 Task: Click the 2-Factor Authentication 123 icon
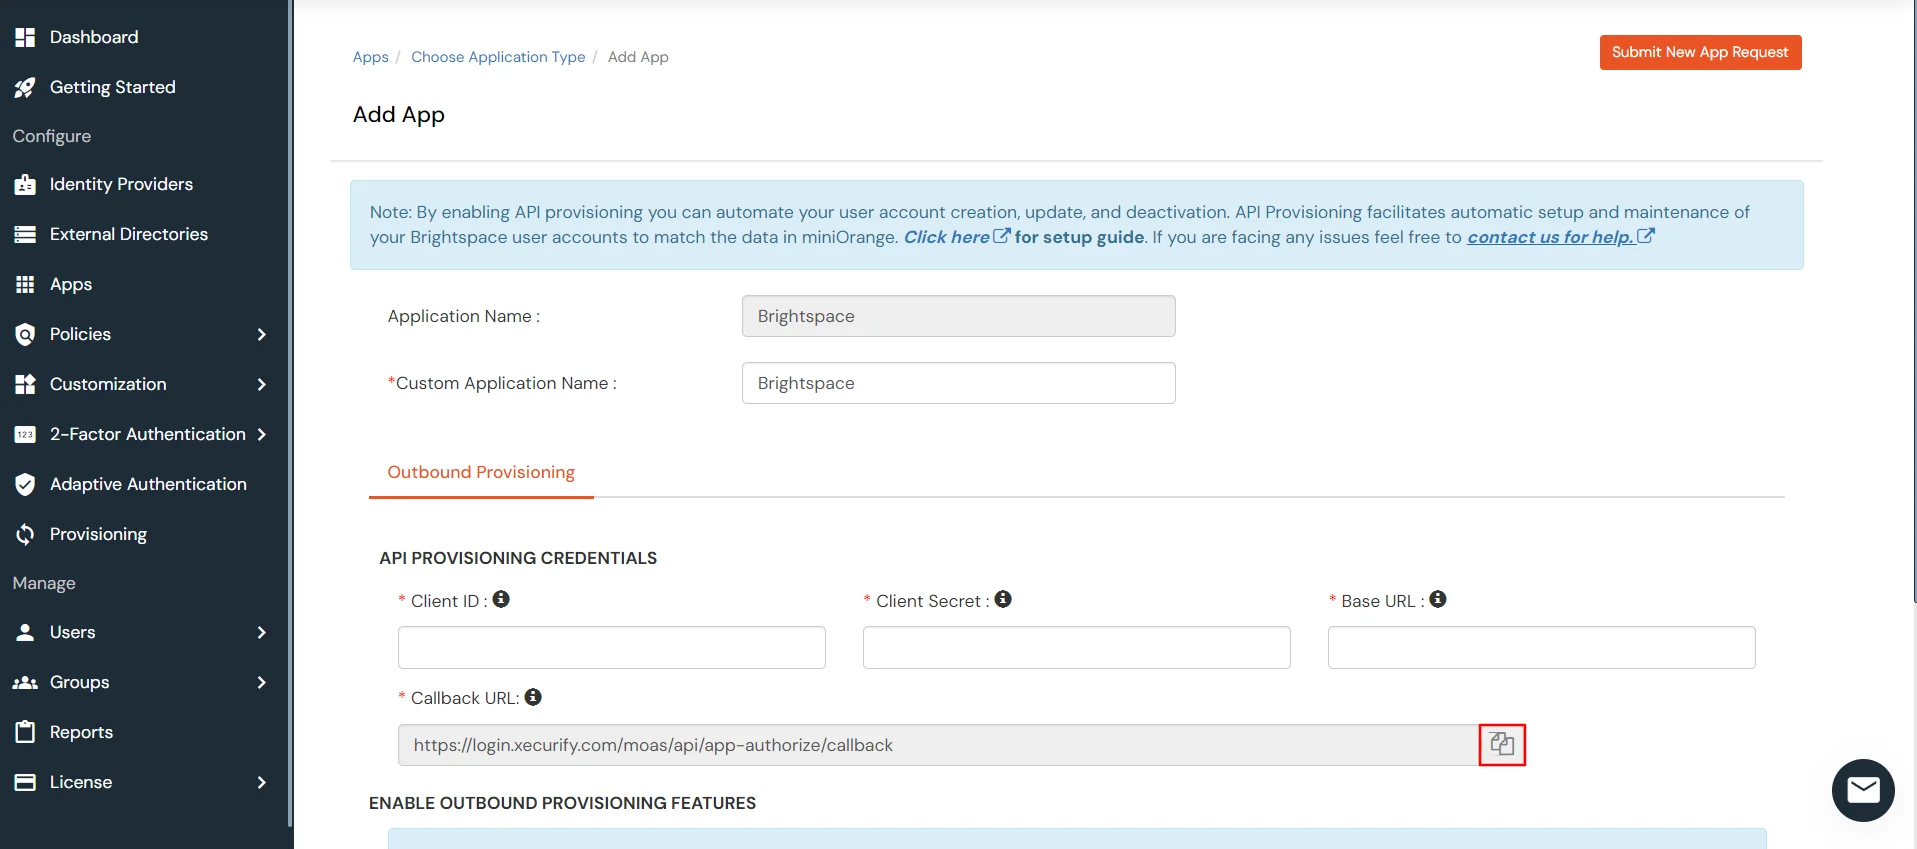[x=25, y=434]
